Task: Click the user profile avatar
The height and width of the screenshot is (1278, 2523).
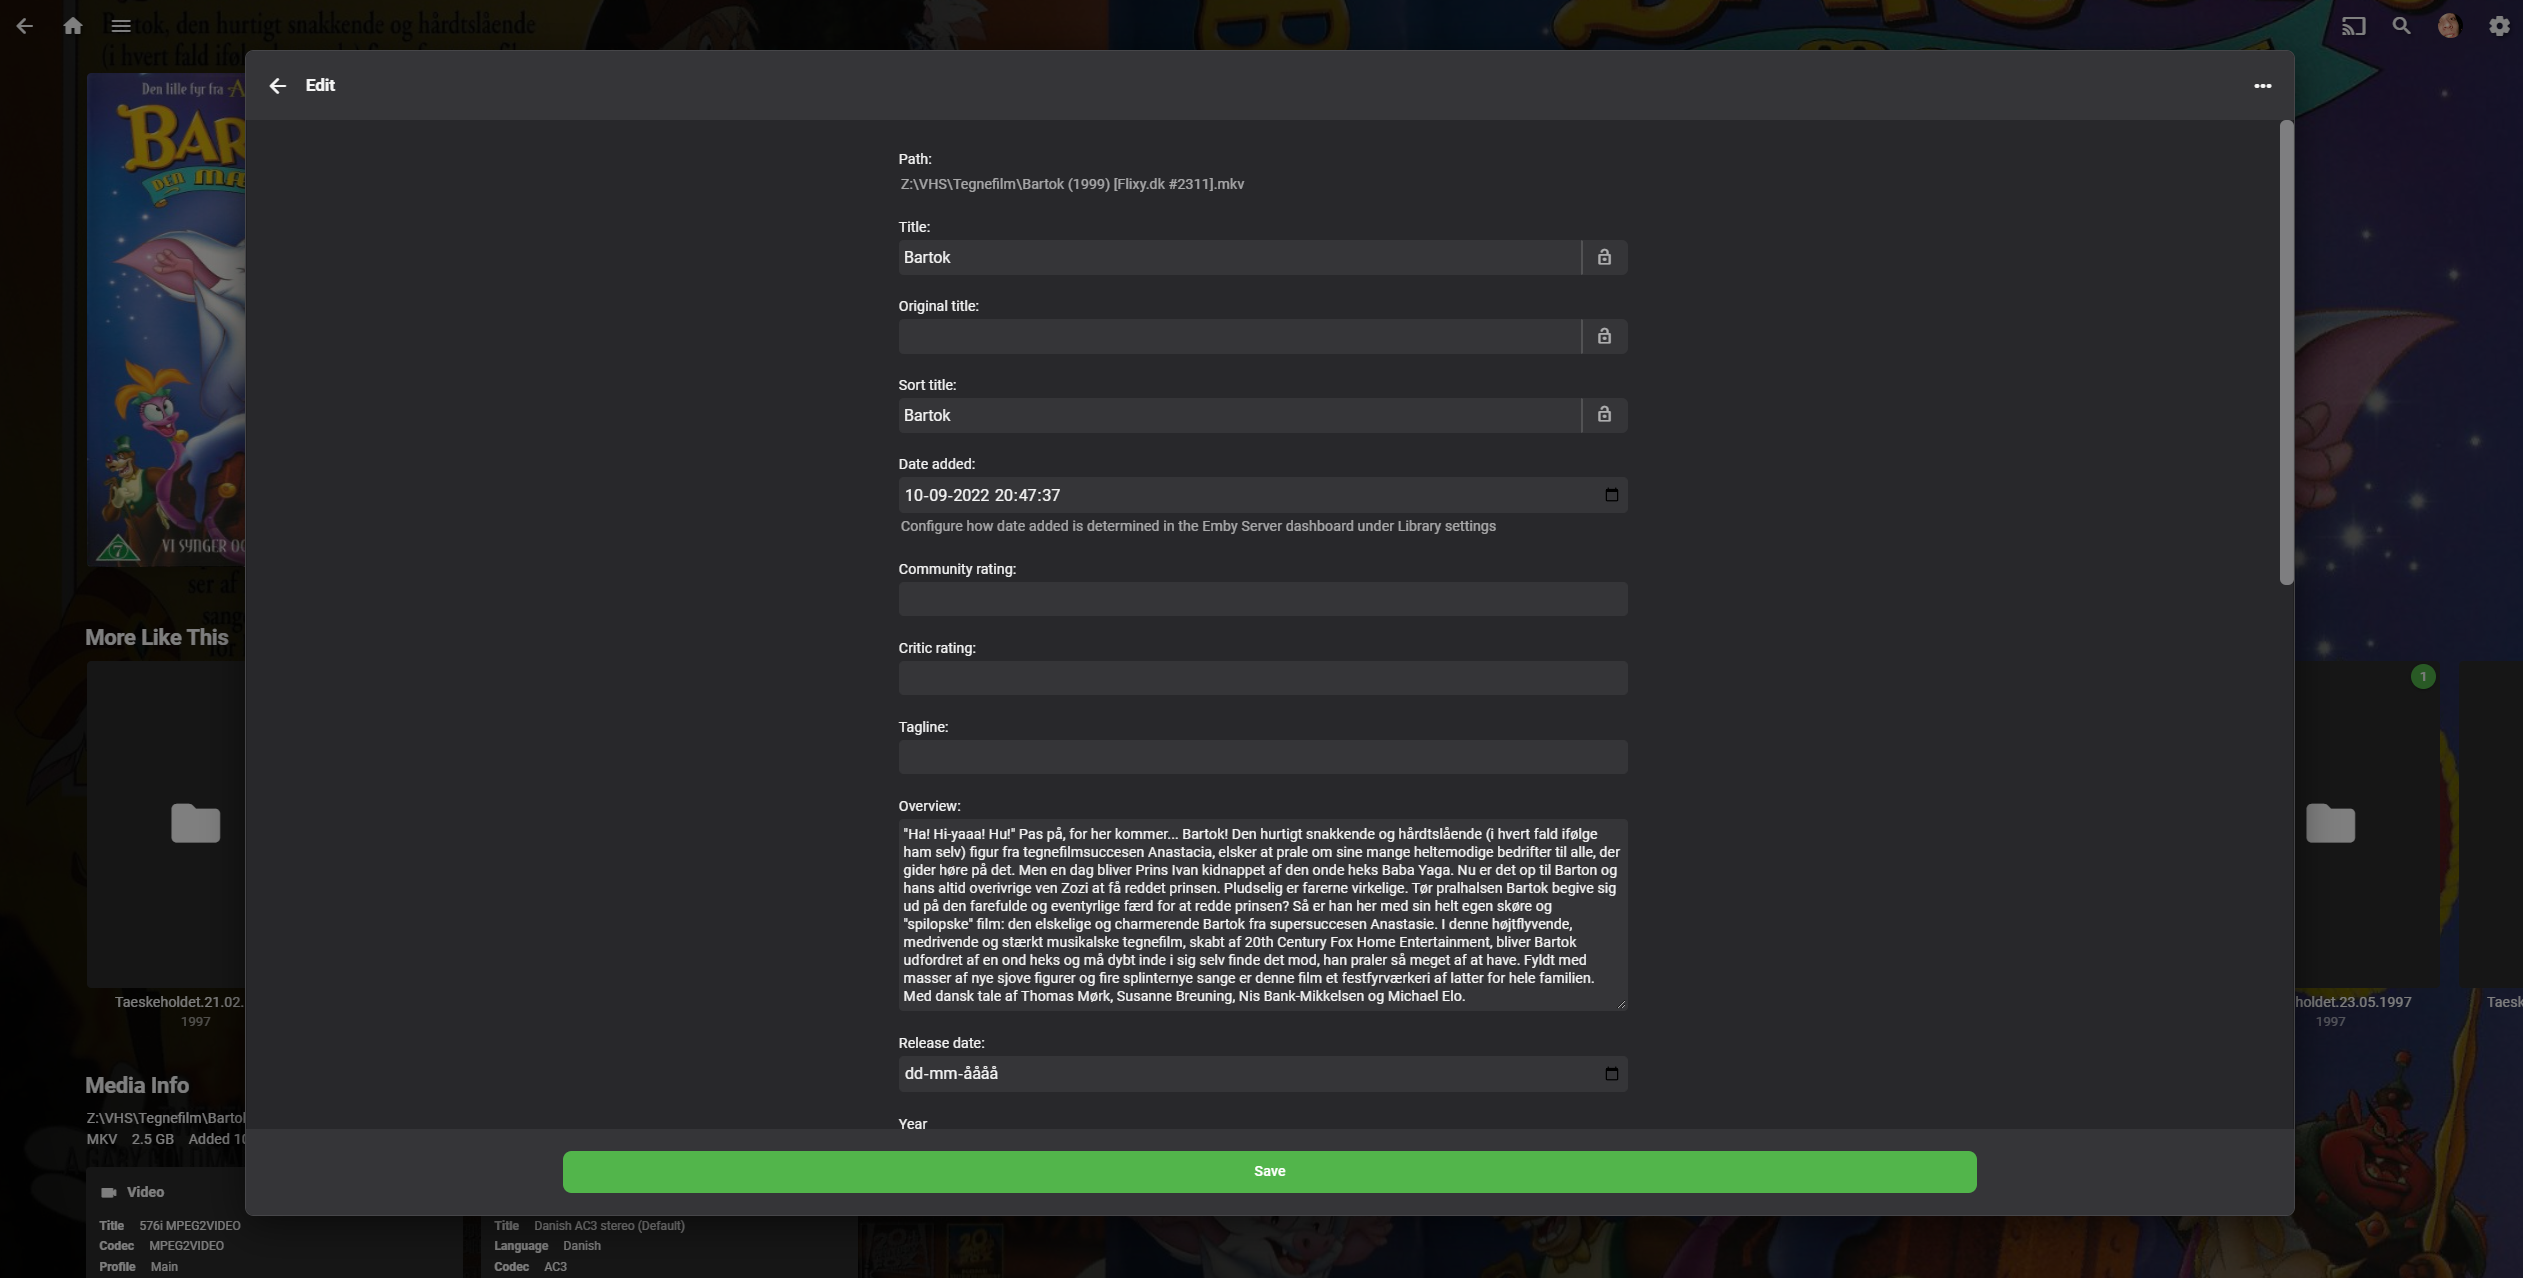Action: tap(2449, 25)
